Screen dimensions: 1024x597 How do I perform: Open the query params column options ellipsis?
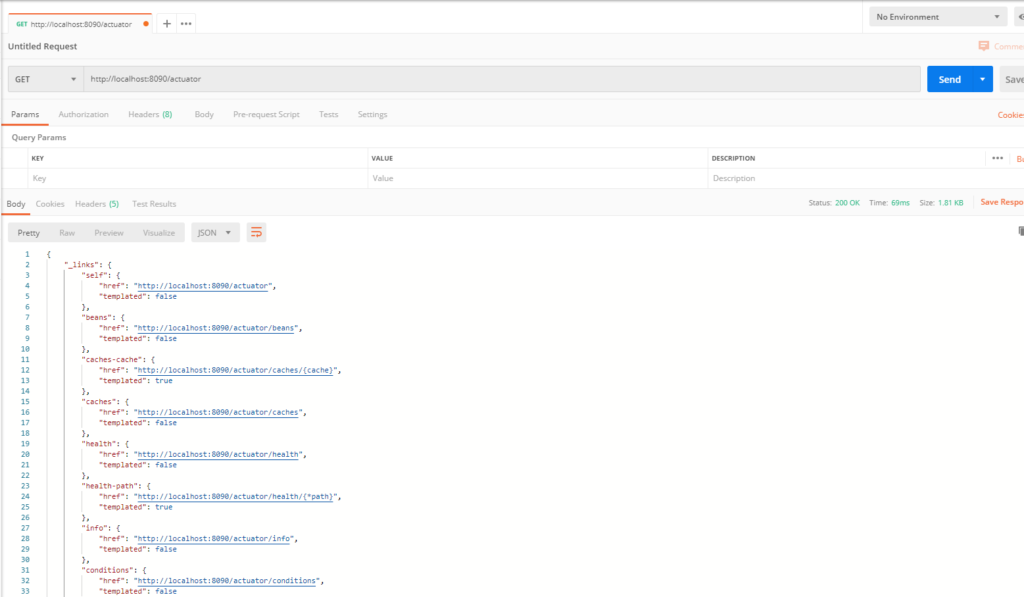(x=997, y=158)
